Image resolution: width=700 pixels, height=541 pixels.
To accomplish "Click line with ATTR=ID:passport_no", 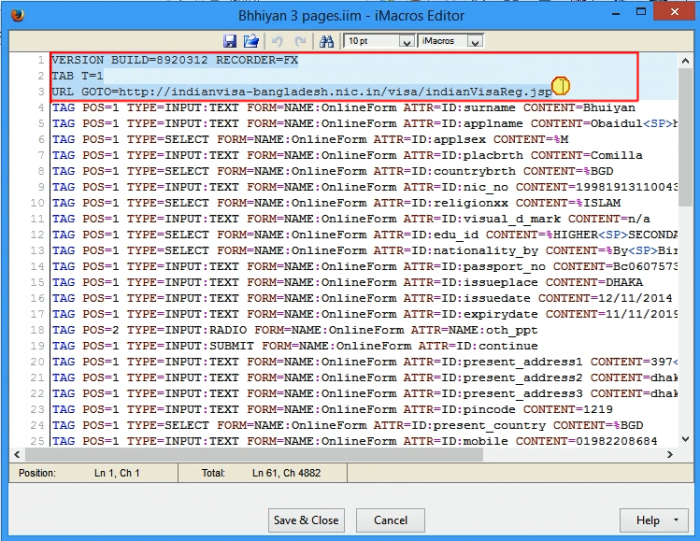I will point(364,266).
